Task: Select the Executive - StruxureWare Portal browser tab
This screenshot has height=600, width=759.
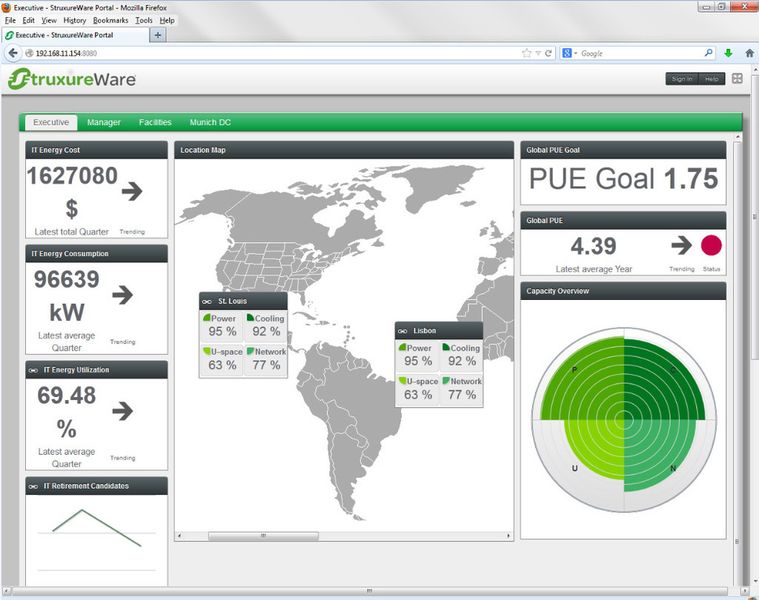Action: click(75, 35)
